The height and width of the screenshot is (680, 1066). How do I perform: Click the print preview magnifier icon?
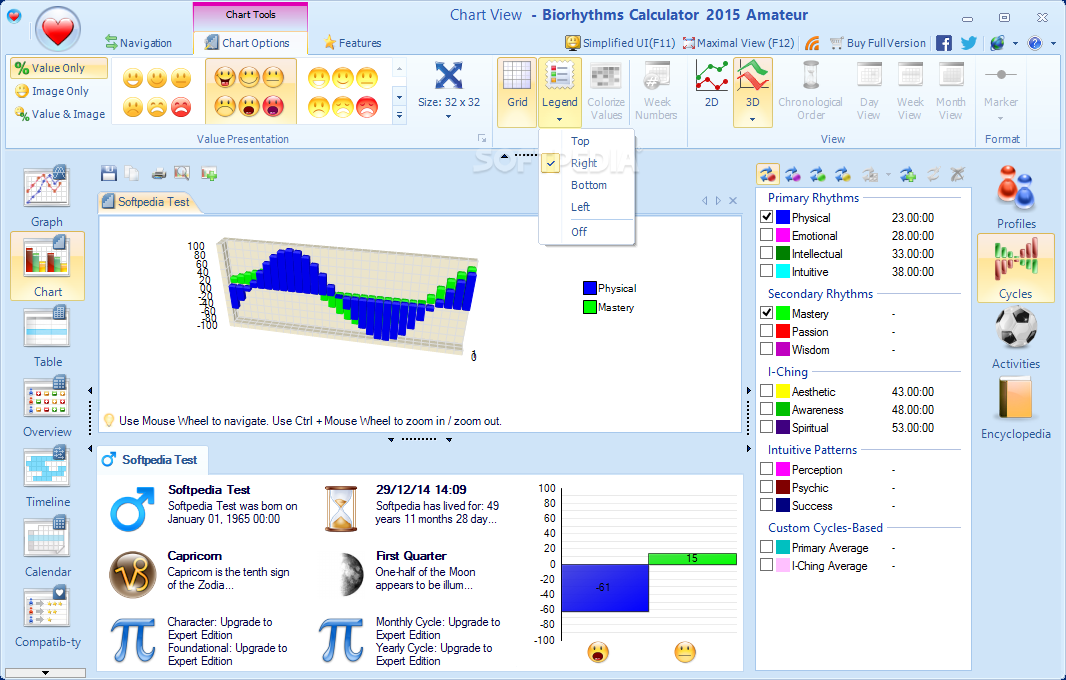click(x=182, y=173)
